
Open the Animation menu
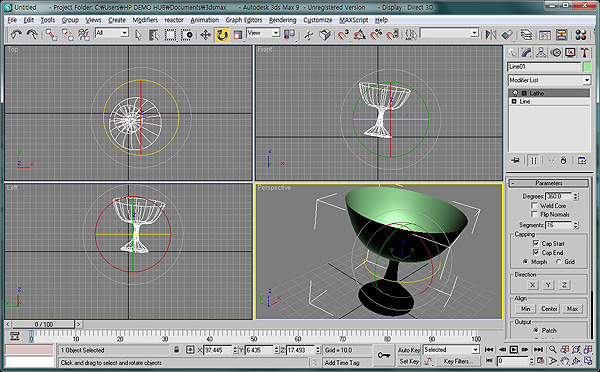(205, 20)
